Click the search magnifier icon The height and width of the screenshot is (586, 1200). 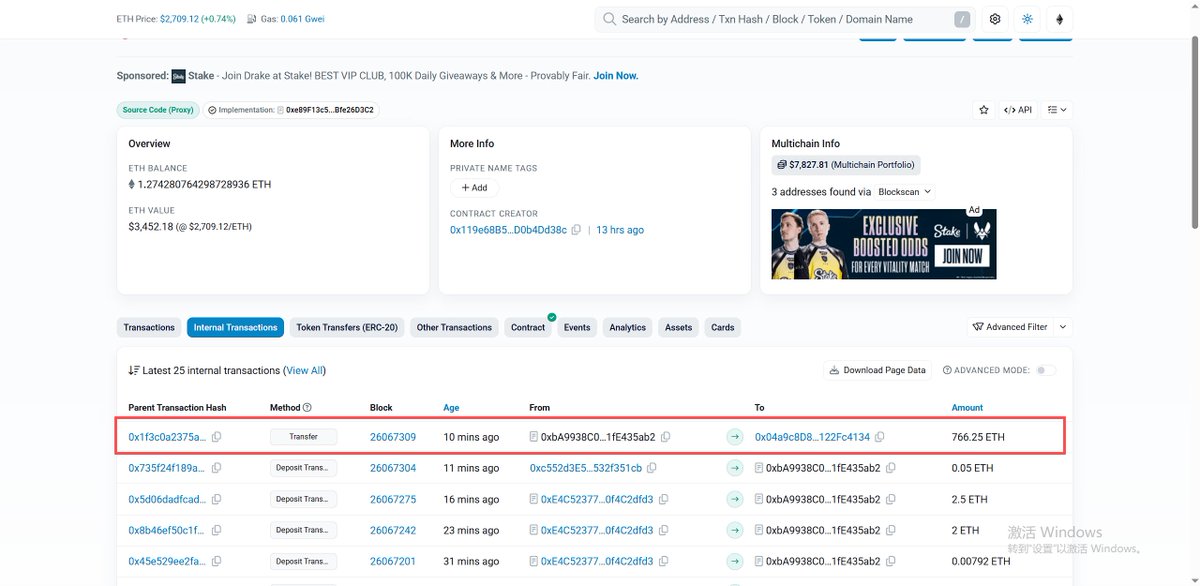(609, 19)
